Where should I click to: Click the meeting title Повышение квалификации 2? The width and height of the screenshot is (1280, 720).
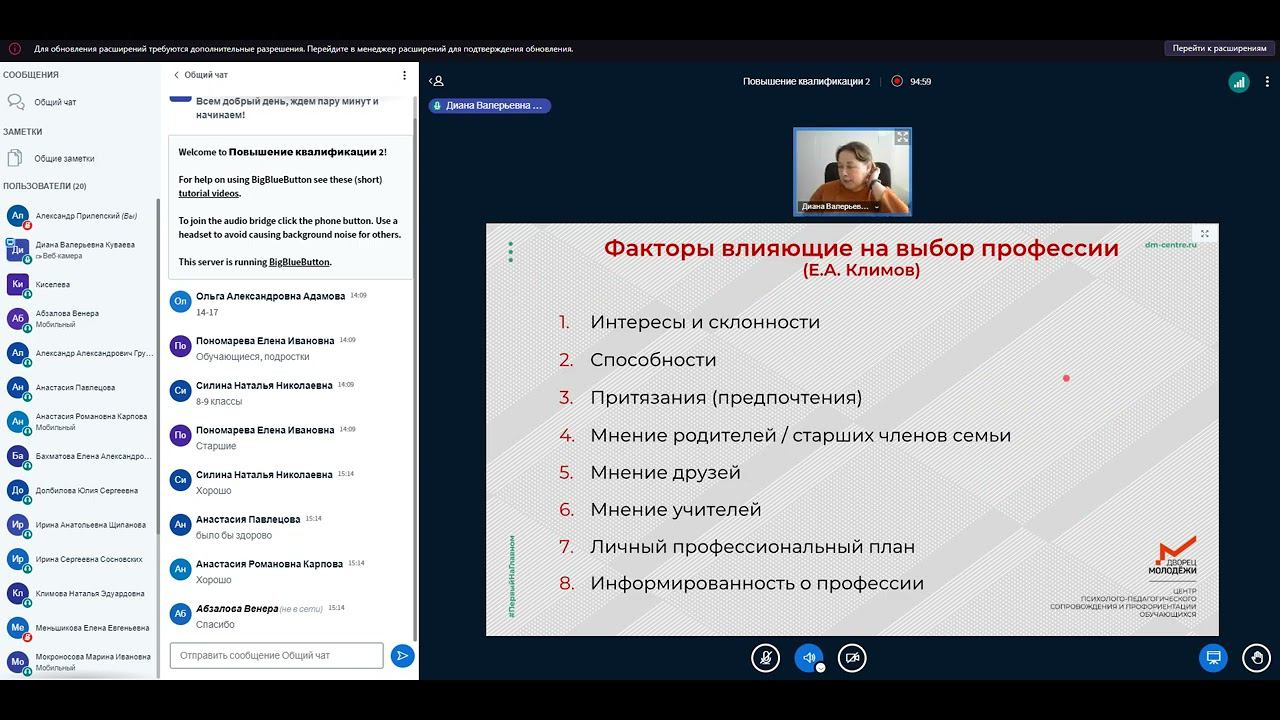806,82
